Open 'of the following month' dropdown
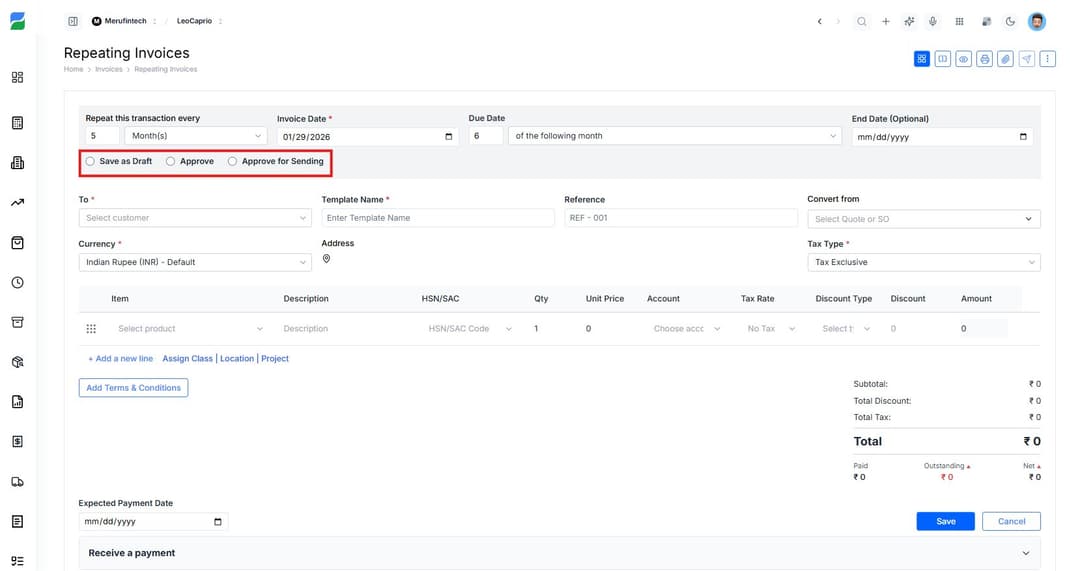This screenshot has width=1080, height=571. 674,136
